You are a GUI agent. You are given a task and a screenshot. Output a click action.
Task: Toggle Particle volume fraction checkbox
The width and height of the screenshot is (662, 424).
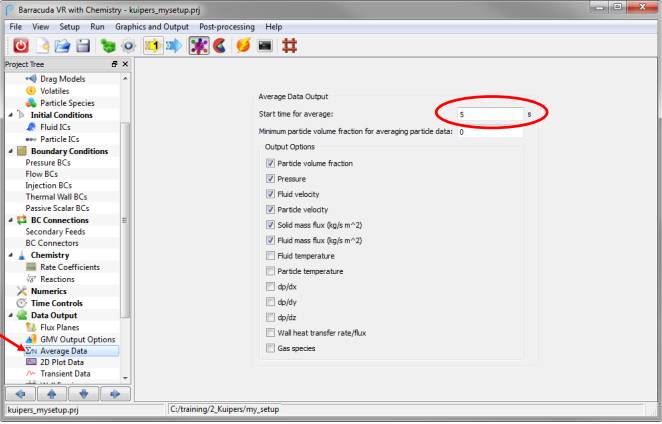pyautogui.click(x=270, y=163)
